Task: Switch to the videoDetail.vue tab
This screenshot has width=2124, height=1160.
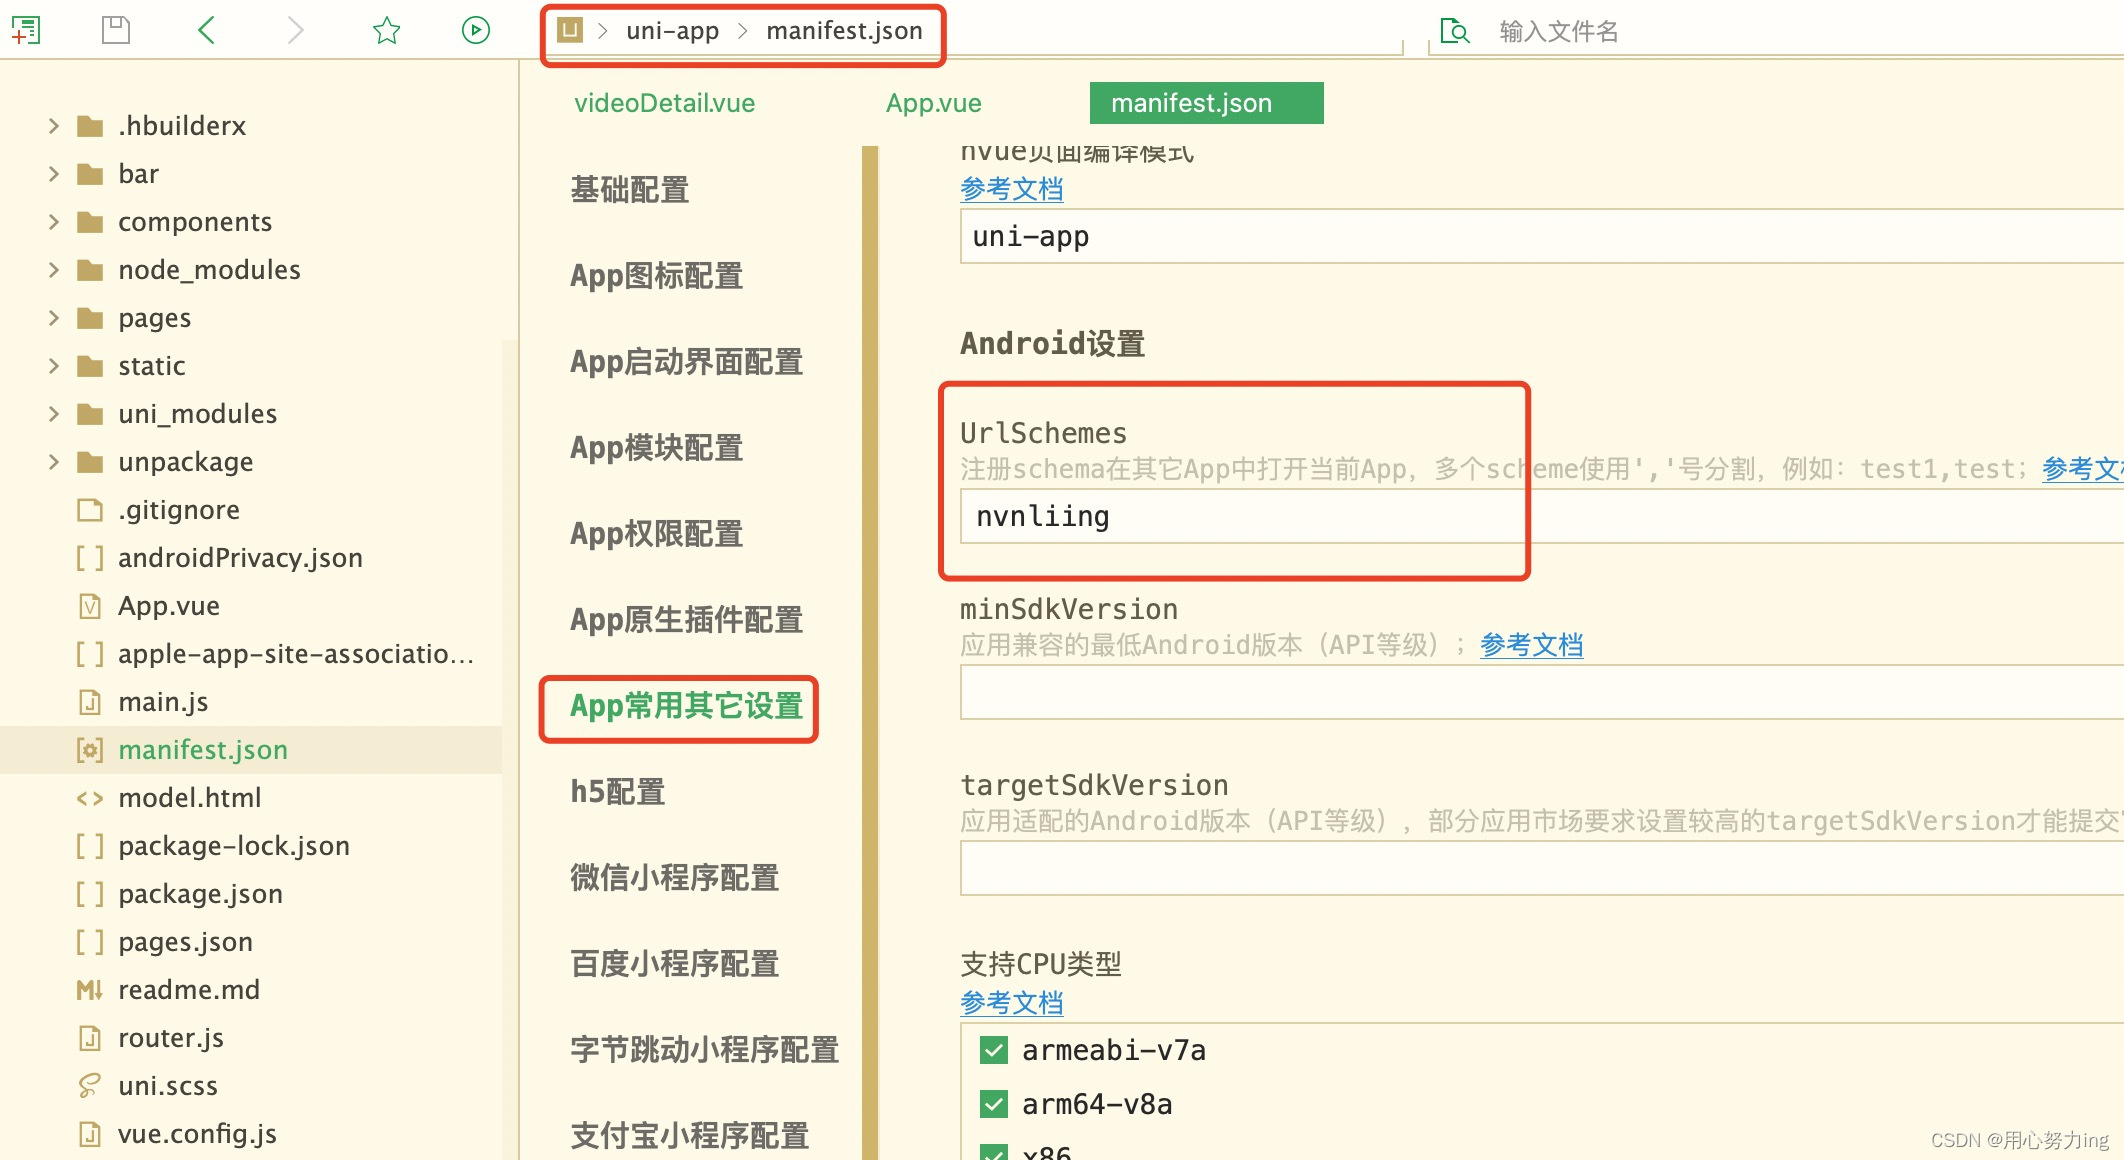Action: click(664, 103)
